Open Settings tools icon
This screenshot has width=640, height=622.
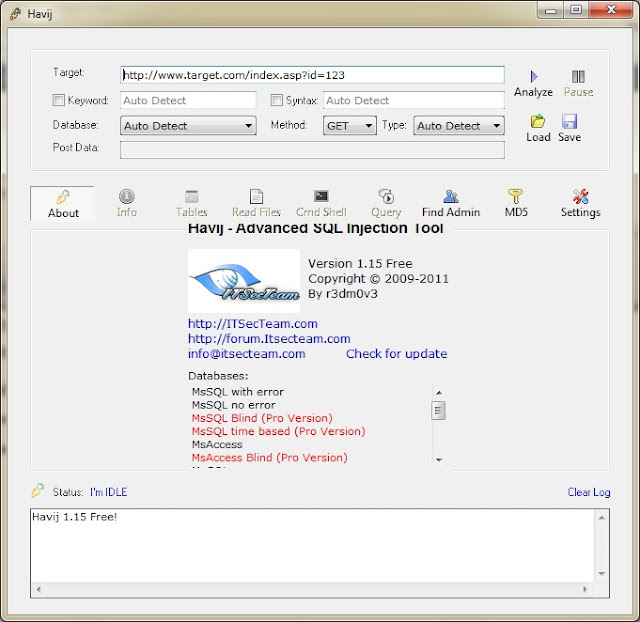(x=580, y=196)
